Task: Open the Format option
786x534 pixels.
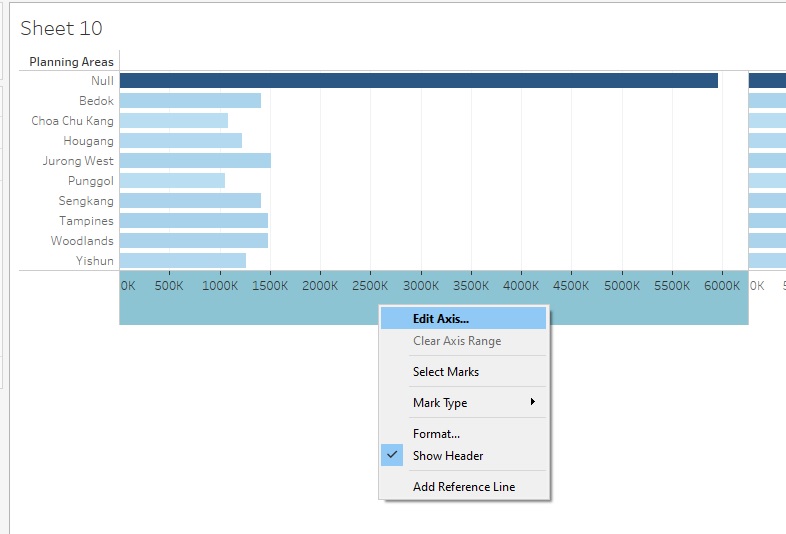Action: tap(436, 434)
